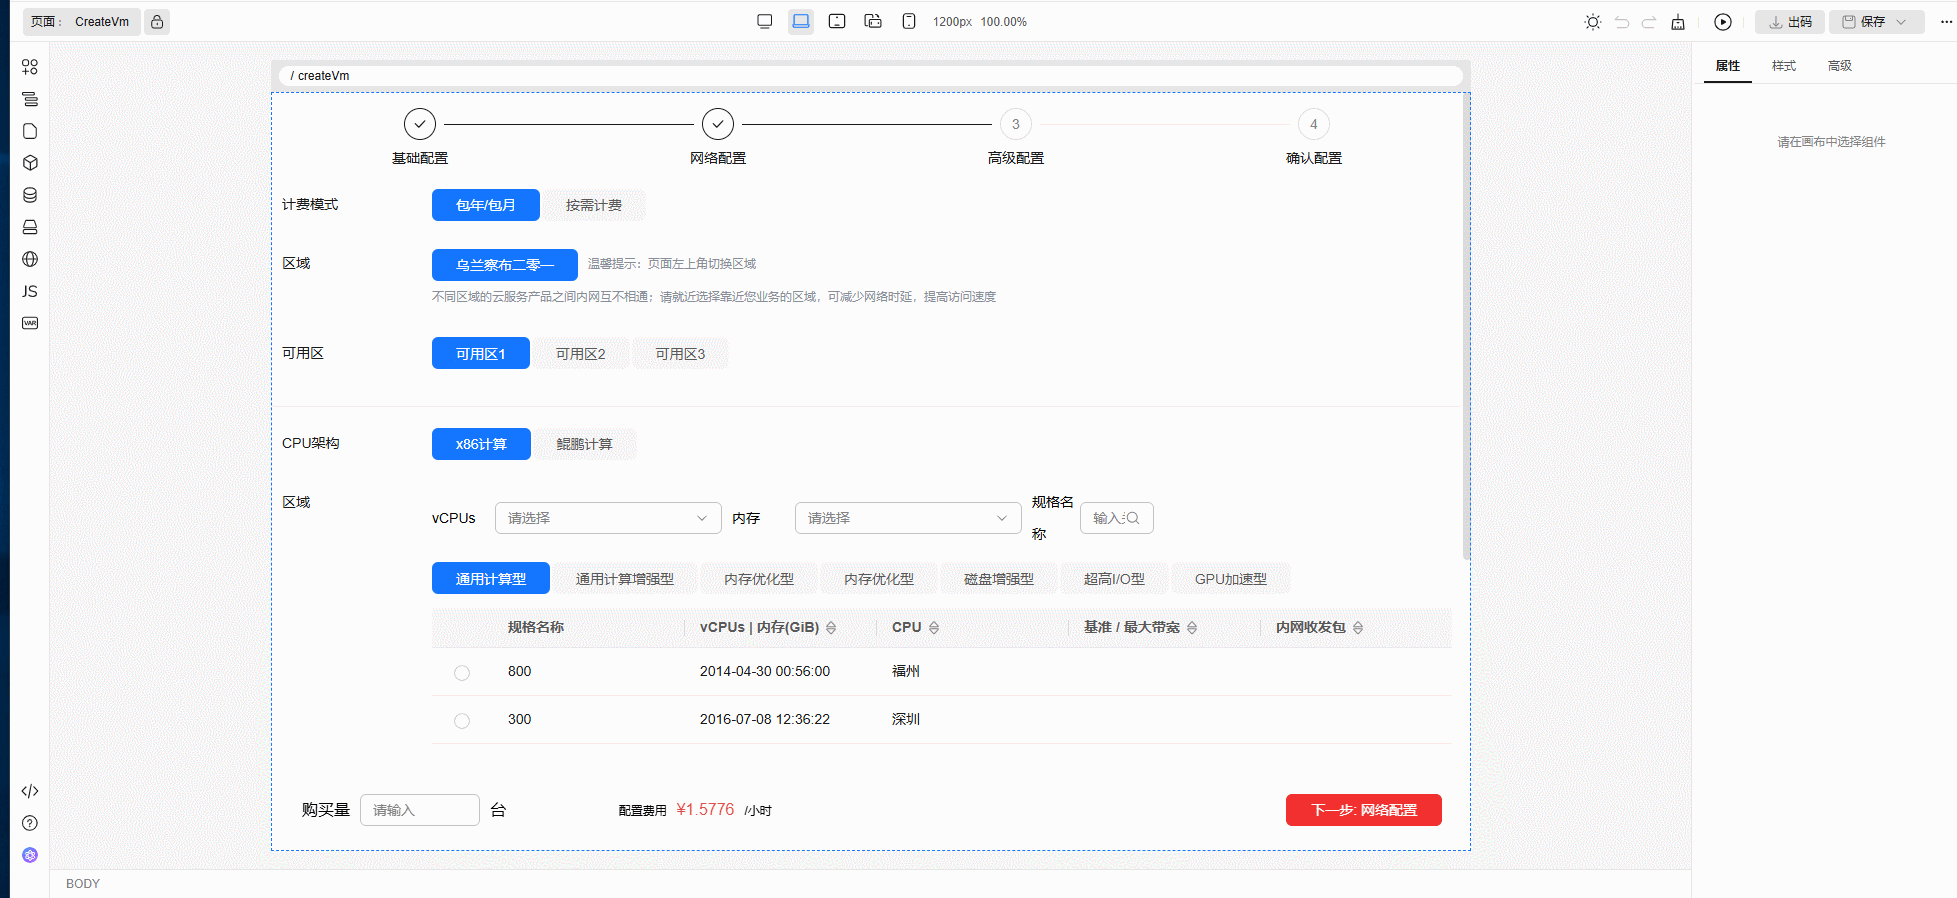Select the rotated tablet viewport icon
Viewport: 1957px width, 898px height.
(x=873, y=22)
